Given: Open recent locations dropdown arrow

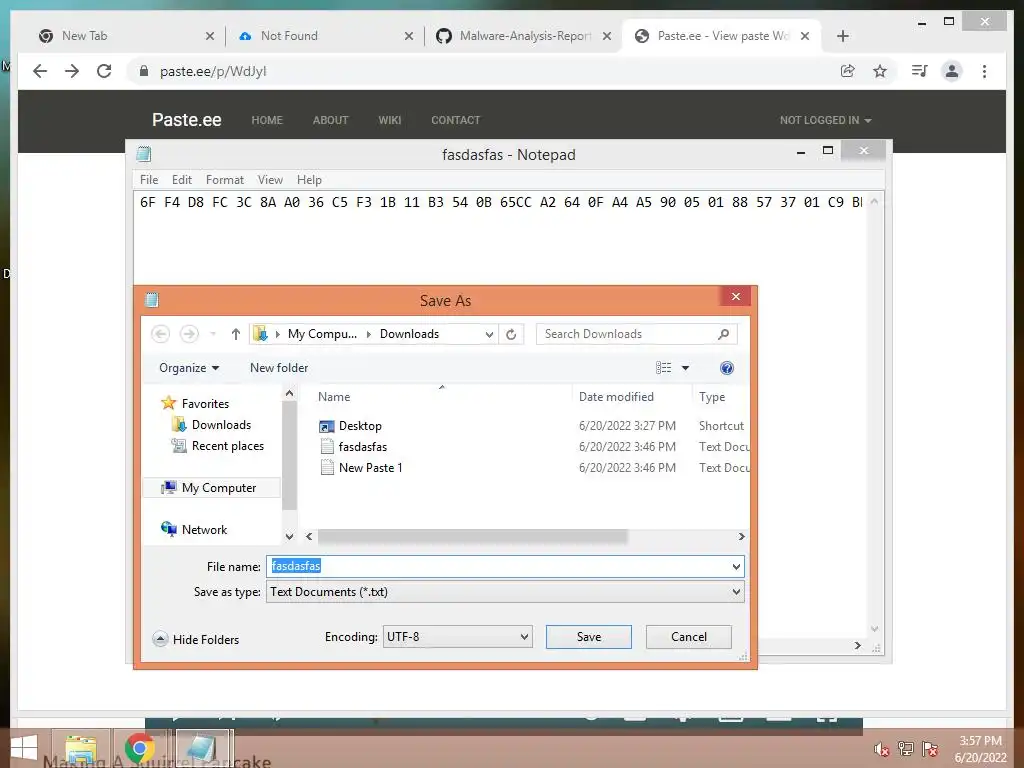Looking at the screenshot, I should [x=213, y=334].
